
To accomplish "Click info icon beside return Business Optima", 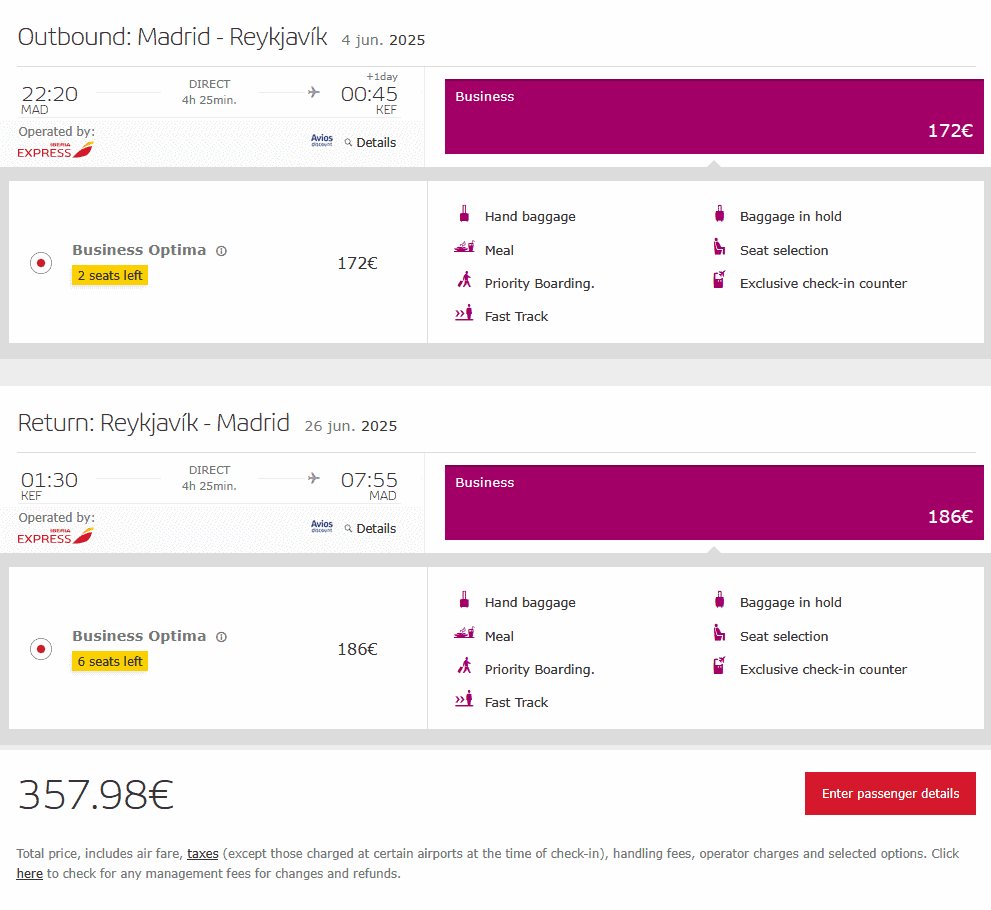I will 221,637.
